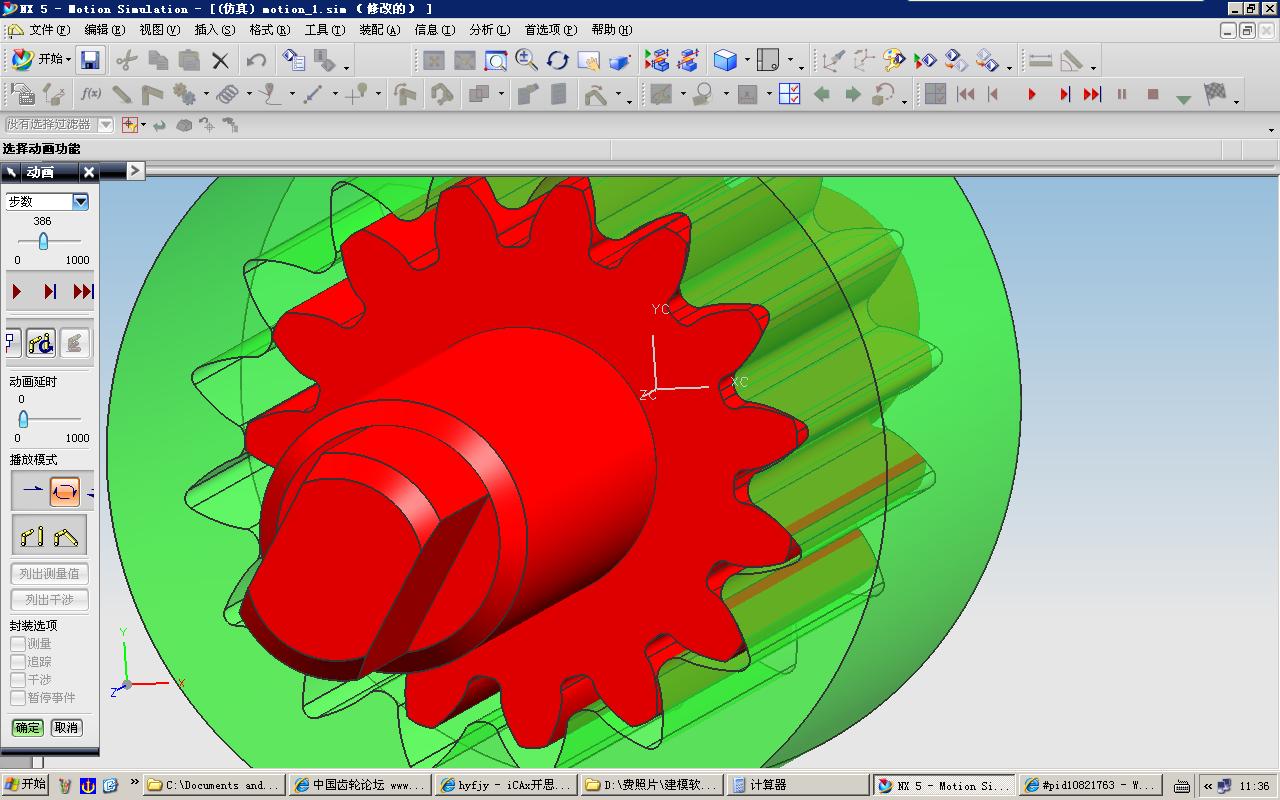The width and height of the screenshot is (1280, 800).
Task: Open the 文件(F) menu
Action: click(x=49, y=30)
